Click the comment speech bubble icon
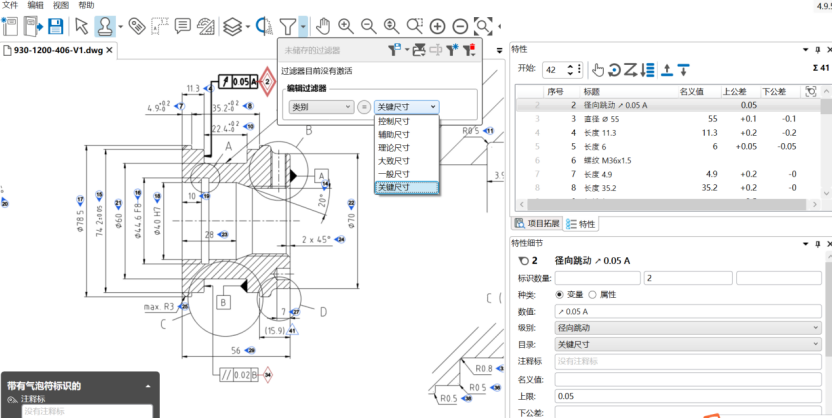 [x=183, y=25]
